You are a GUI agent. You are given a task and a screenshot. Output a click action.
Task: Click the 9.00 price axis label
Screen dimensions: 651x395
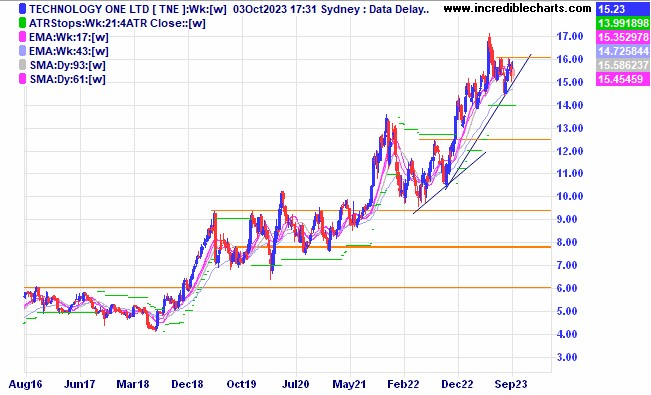[x=567, y=219]
